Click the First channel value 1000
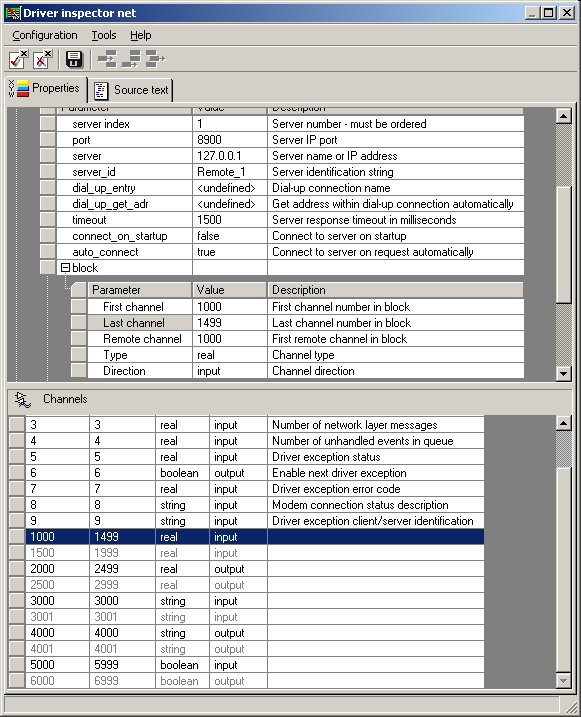 click(x=230, y=307)
